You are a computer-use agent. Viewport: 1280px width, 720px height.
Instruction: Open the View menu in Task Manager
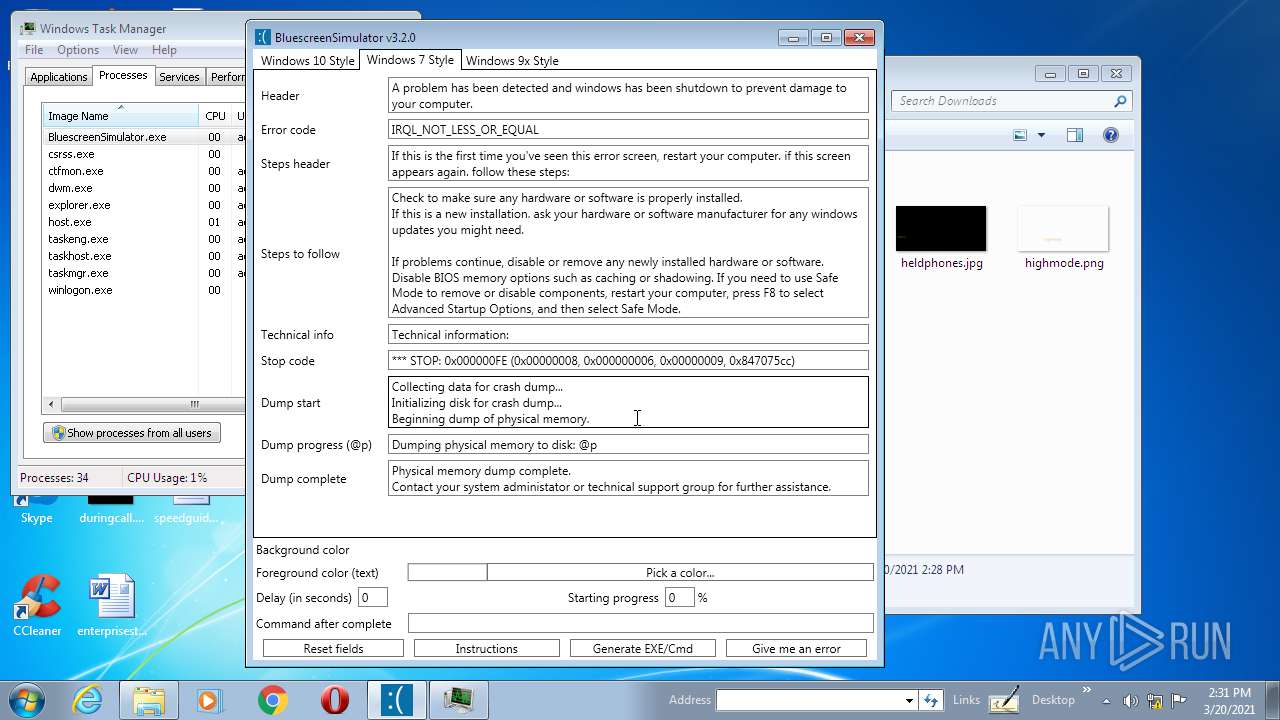pos(125,50)
